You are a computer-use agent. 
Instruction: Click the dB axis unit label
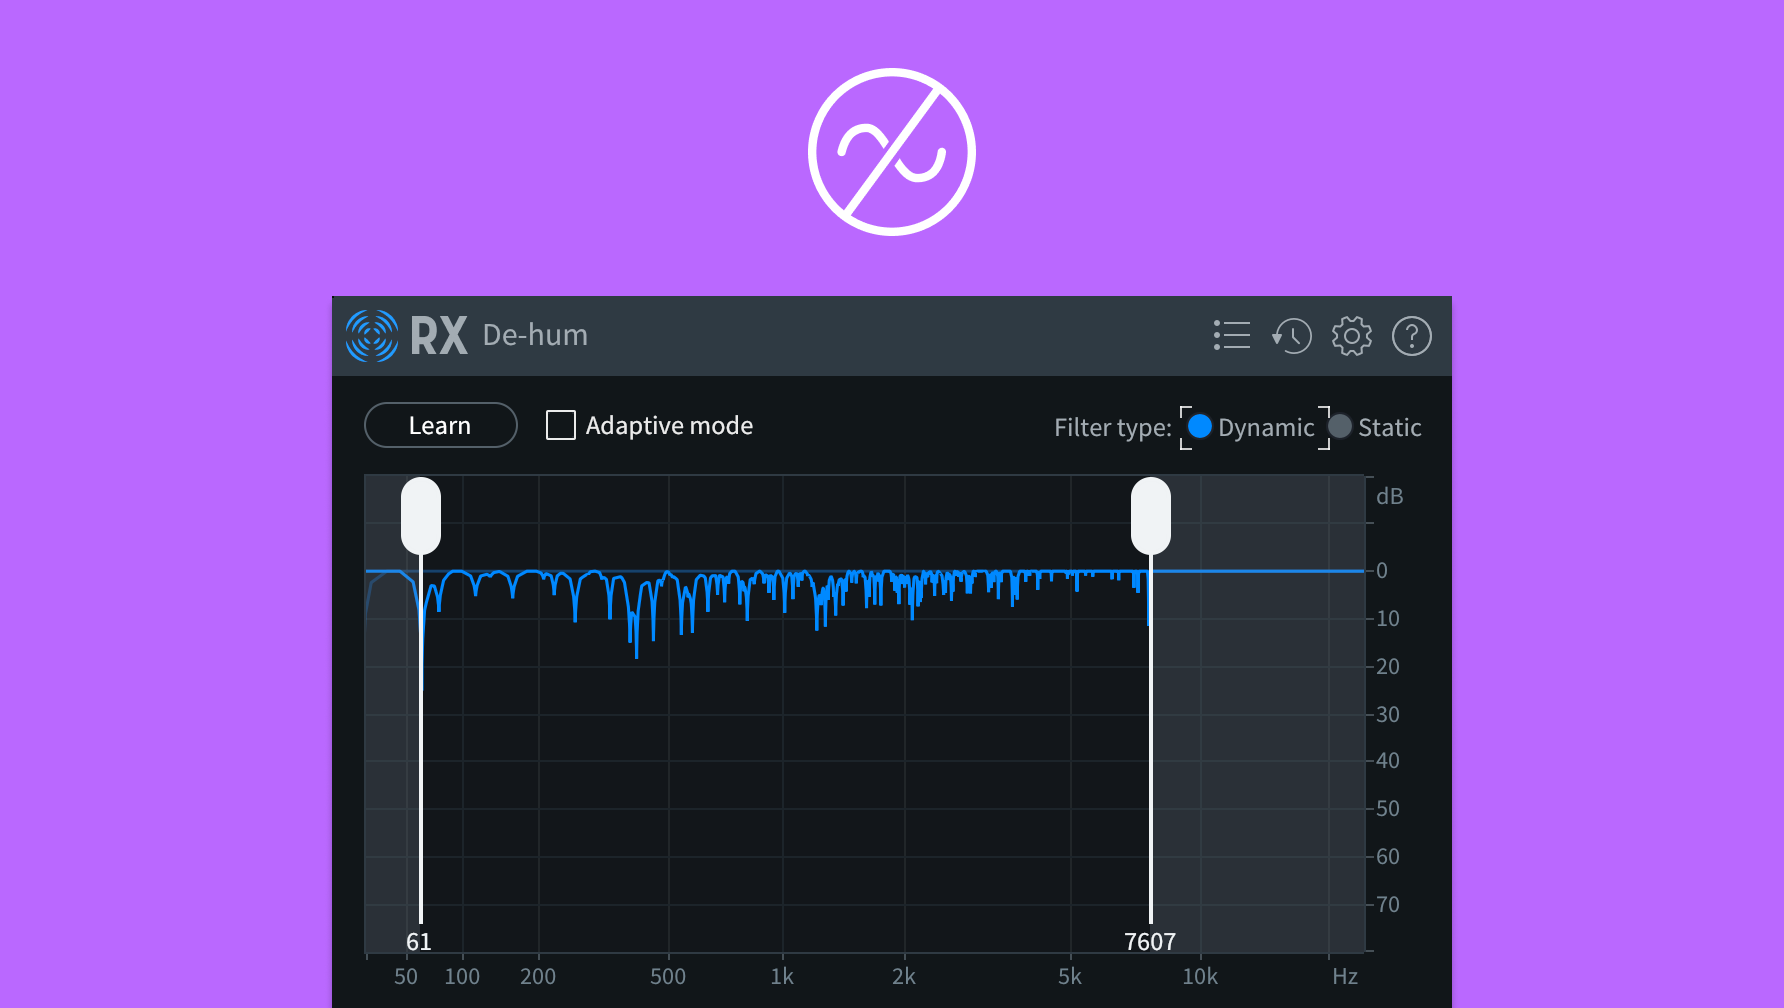[x=1390, y=496]
